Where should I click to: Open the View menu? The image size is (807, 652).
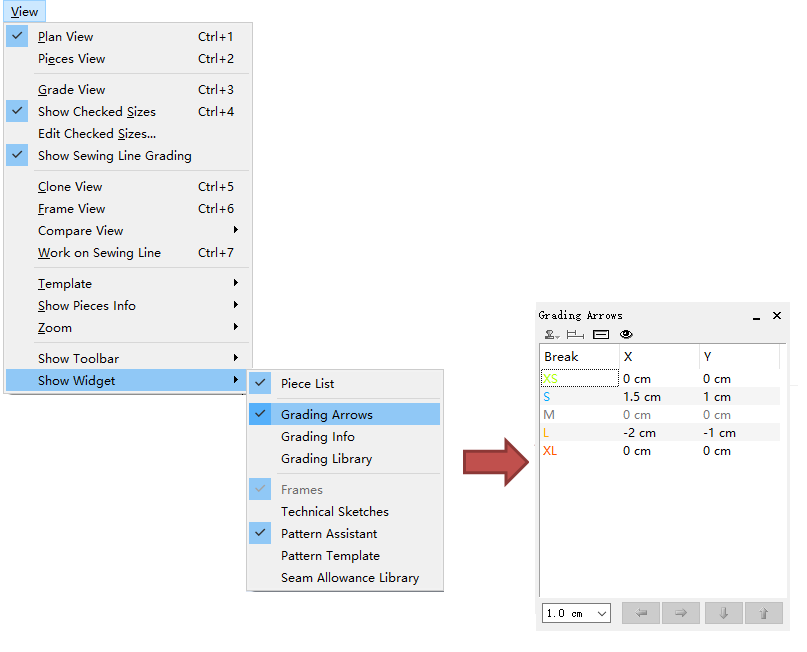coord(24,12)
